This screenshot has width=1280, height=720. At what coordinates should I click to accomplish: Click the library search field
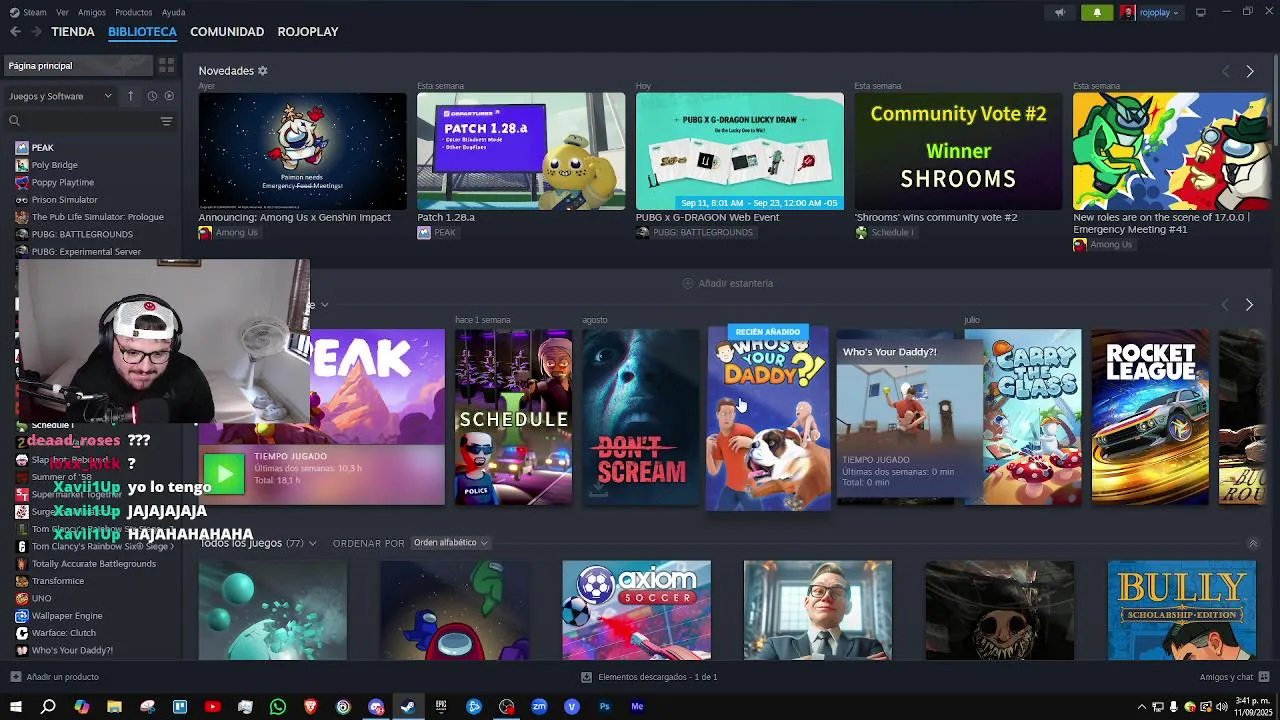80,121
